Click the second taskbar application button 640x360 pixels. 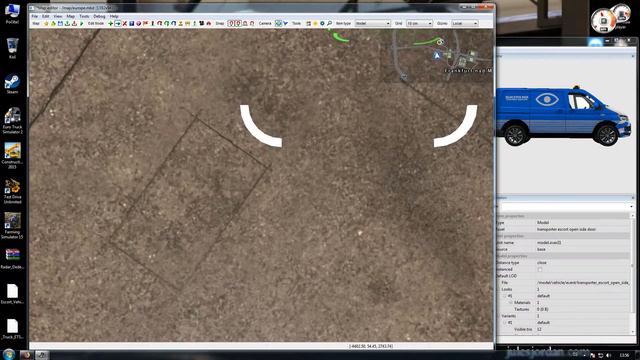tap(42, 355)
